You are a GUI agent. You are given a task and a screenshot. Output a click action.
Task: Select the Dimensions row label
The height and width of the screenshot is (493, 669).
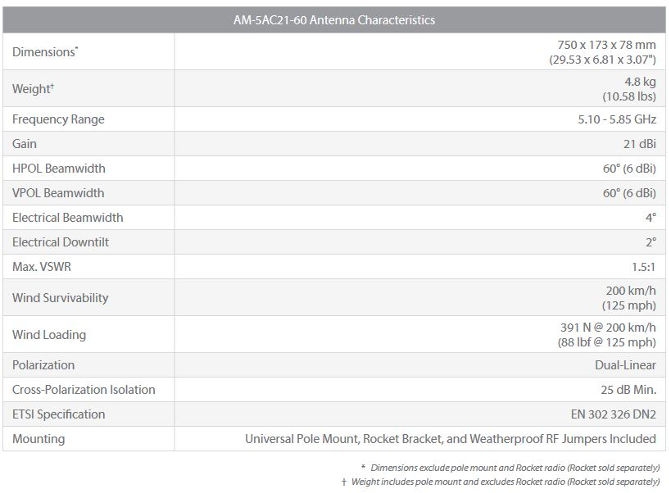(44, 52)
